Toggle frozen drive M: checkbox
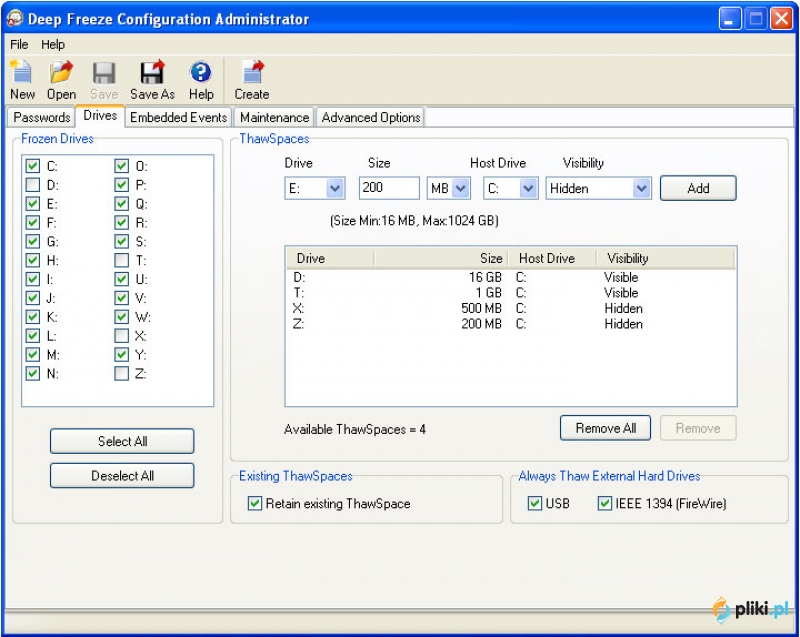This screenshot has height=637, width=800. [x=33, y=355]
